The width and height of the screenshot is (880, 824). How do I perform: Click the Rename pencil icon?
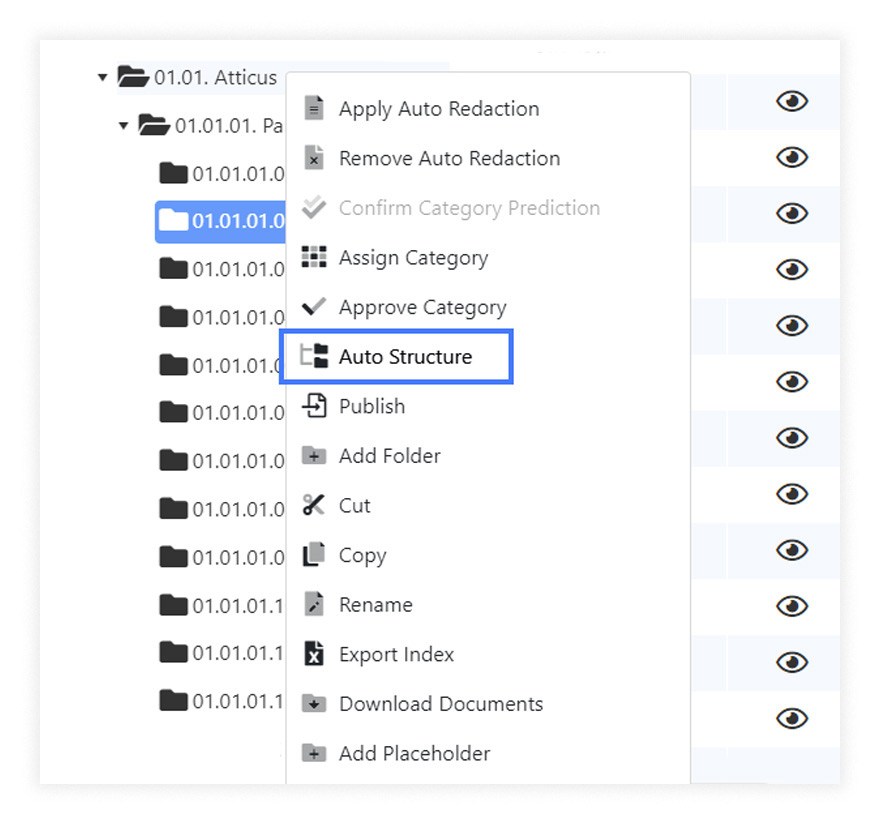point(314,604)
